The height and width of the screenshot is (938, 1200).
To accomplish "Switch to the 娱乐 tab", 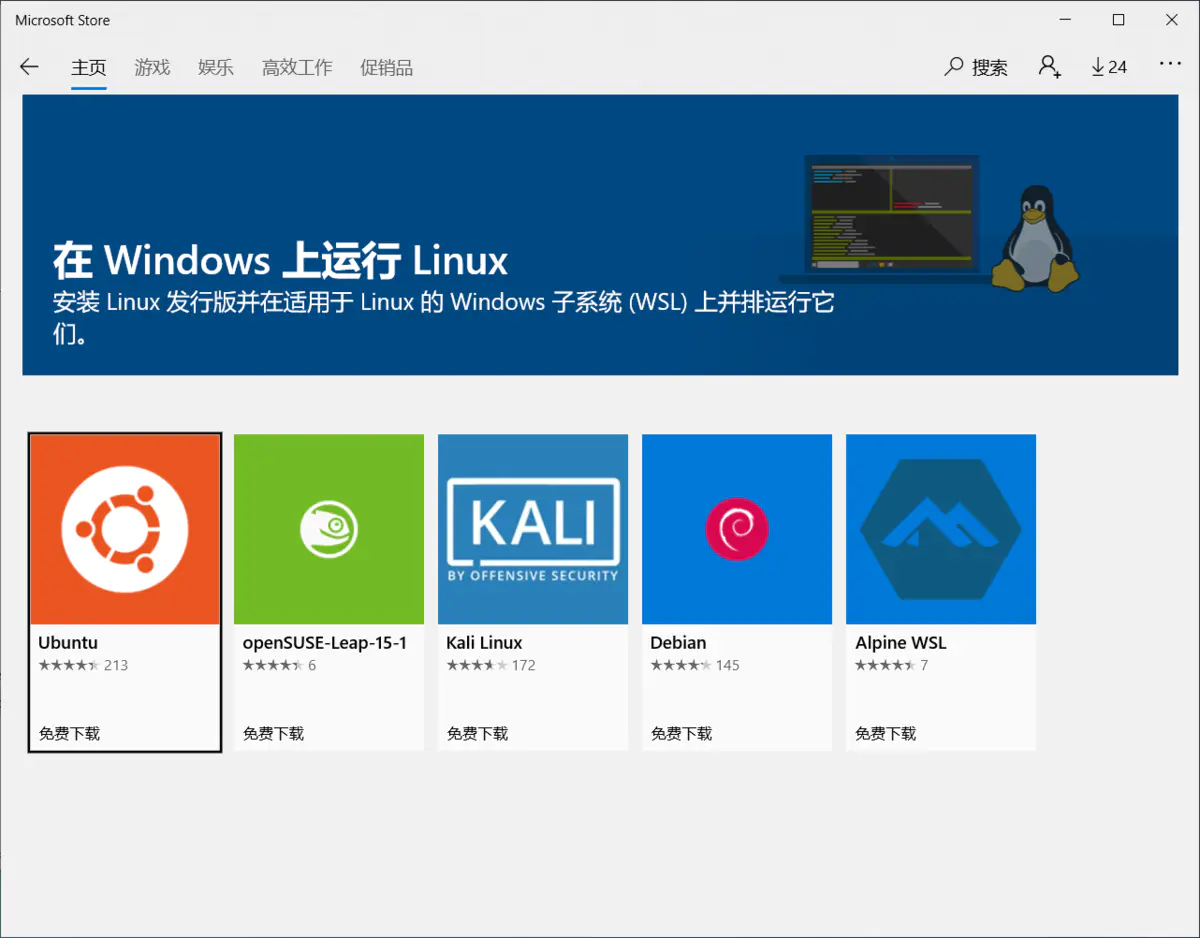I will (216, 68).
